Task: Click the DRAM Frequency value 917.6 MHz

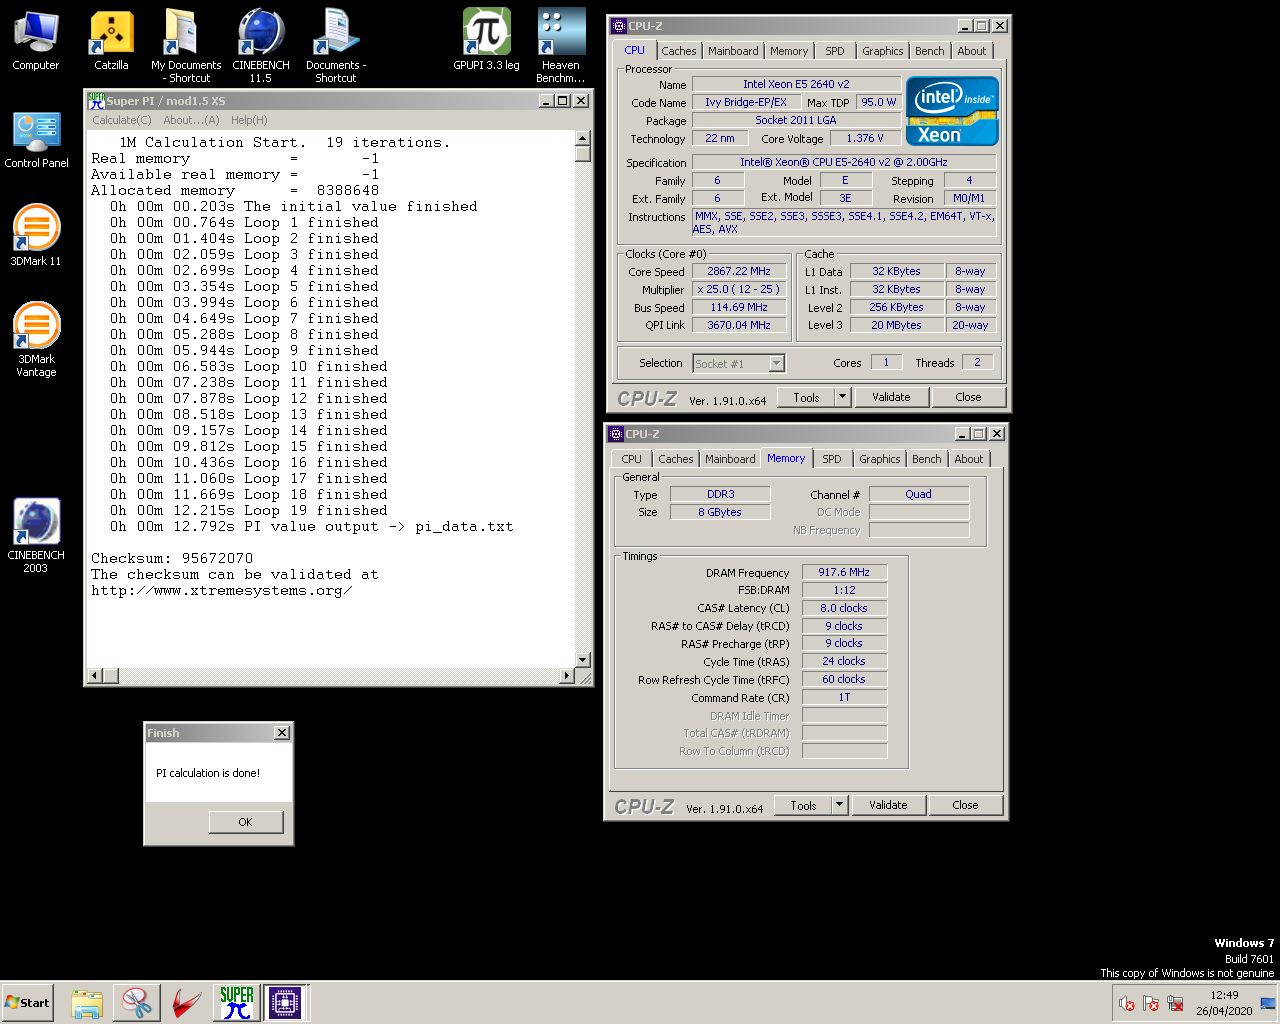Action: [x=844, y=573]
